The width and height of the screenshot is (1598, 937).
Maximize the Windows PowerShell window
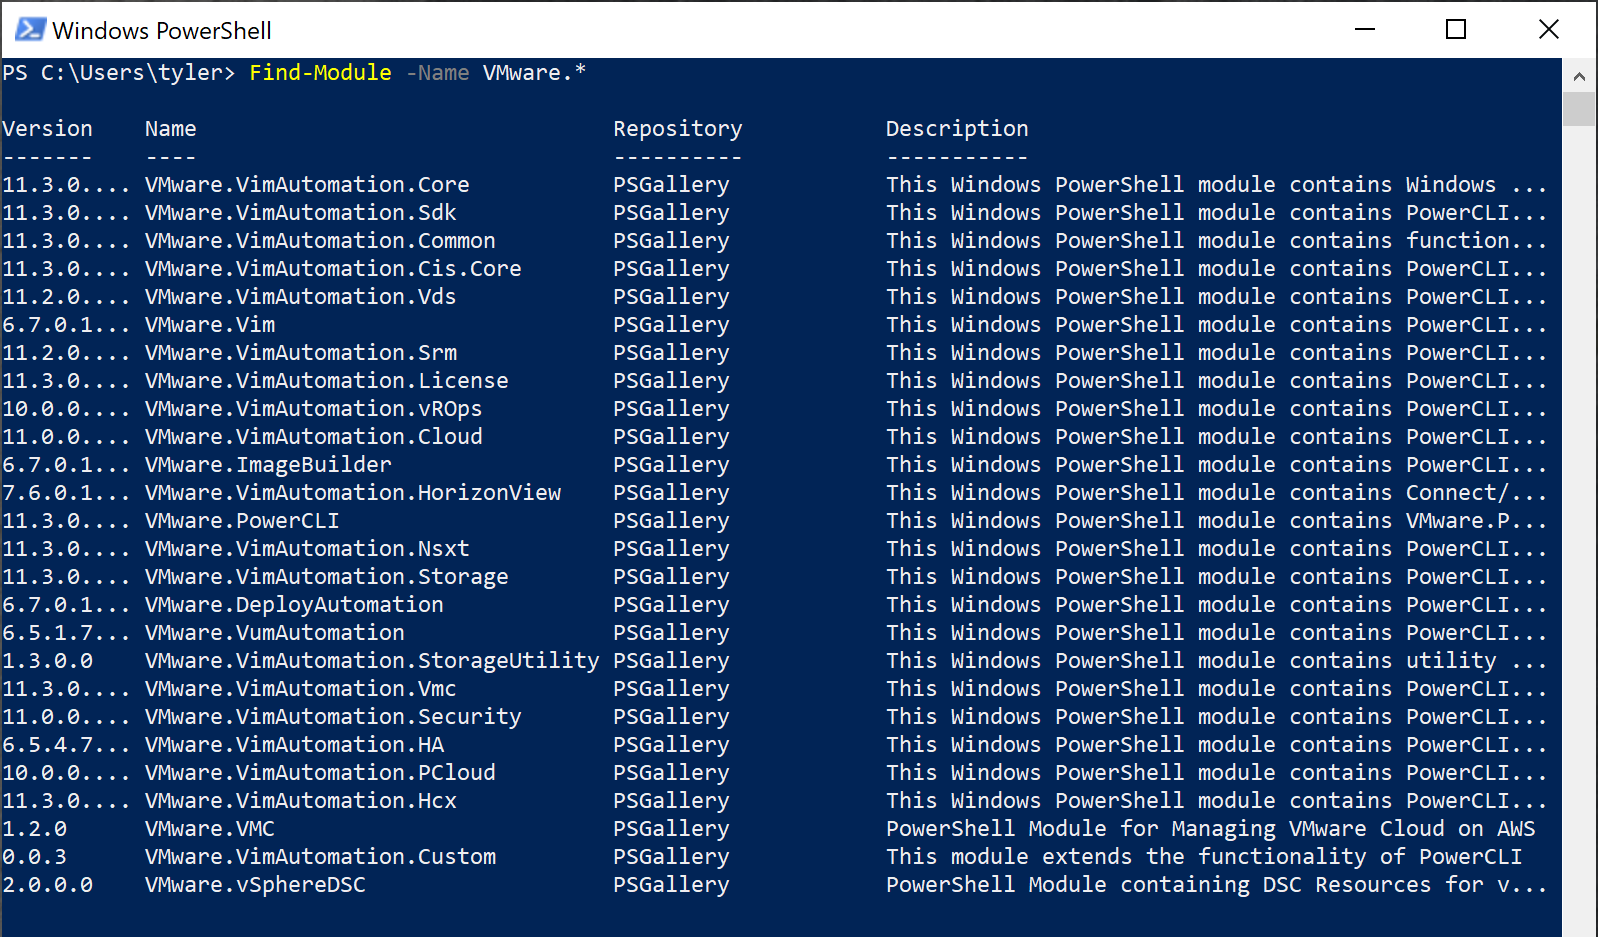[1456, 29]
